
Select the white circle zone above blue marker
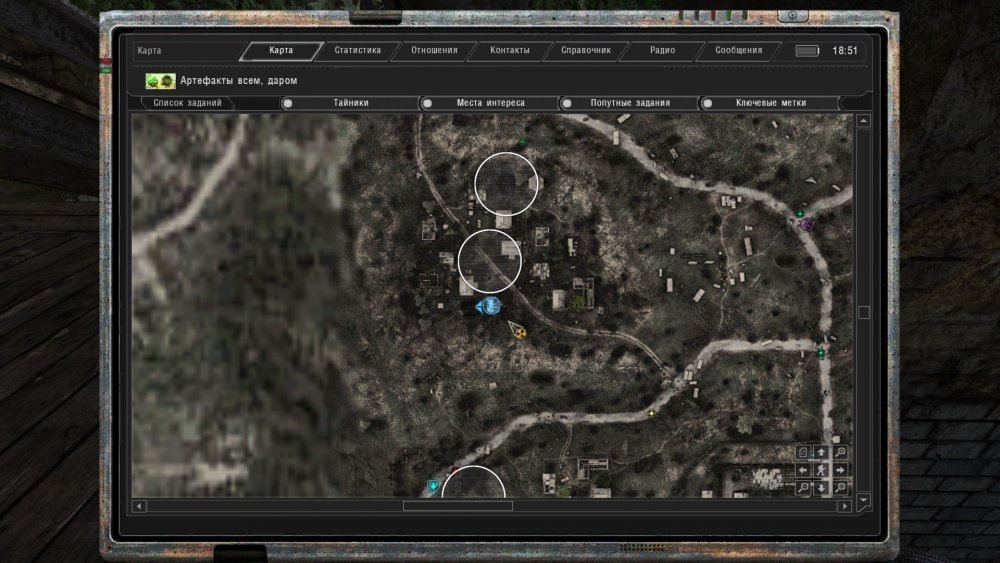(490, 261)
